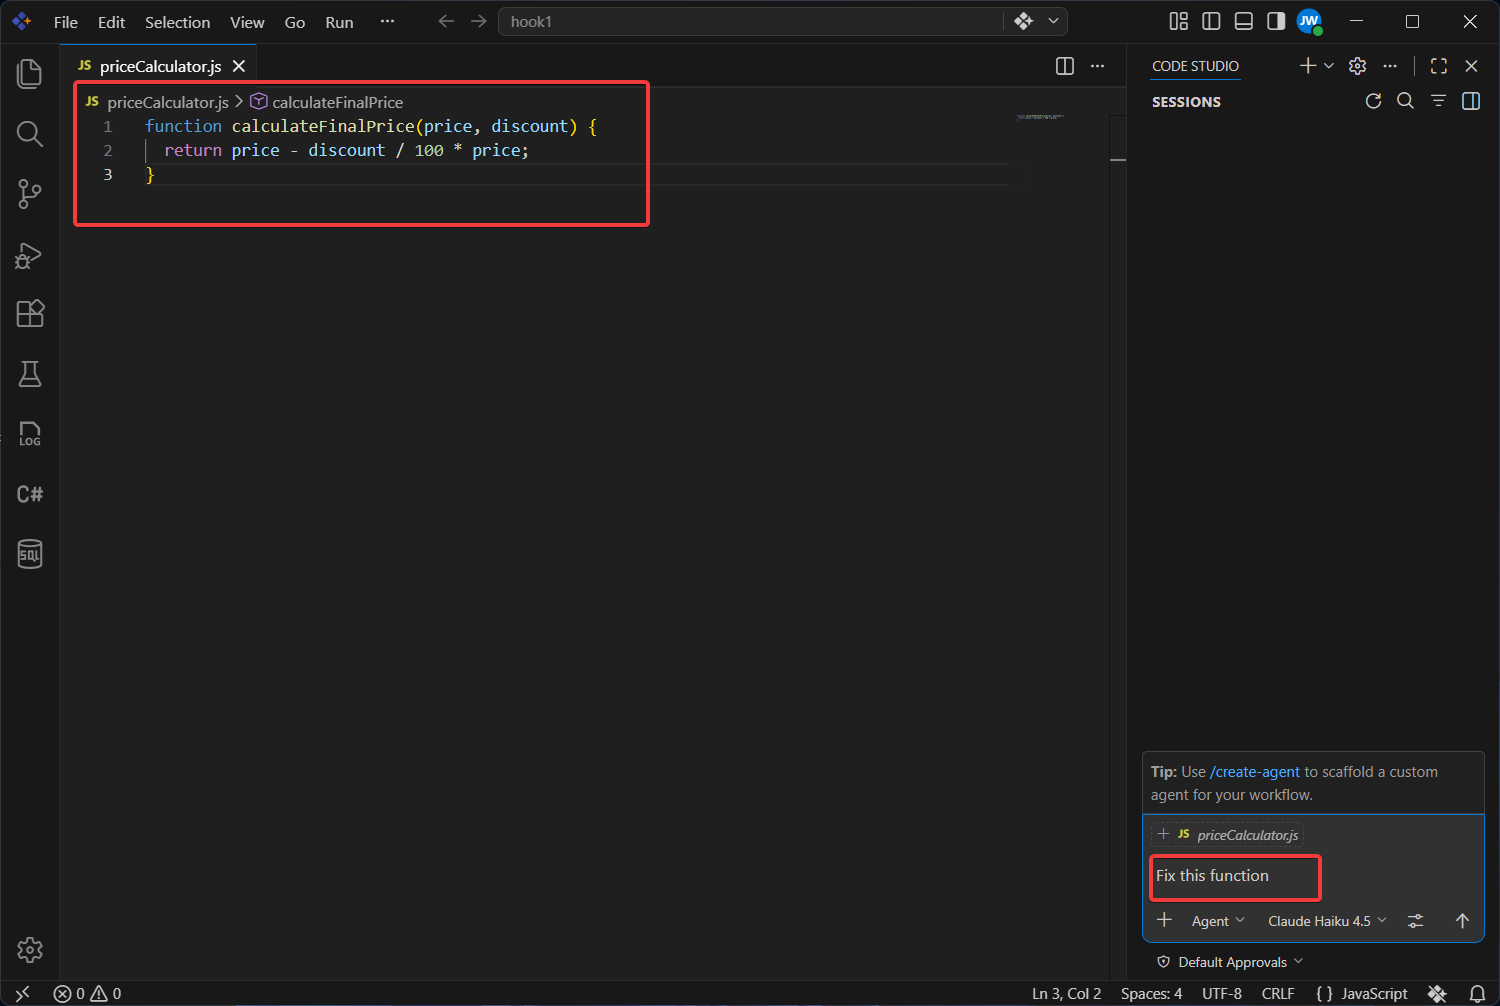The height and width of the screenshot is (1006, 1500).
Task: Open the Source Control view
Action: click(30, 194)
